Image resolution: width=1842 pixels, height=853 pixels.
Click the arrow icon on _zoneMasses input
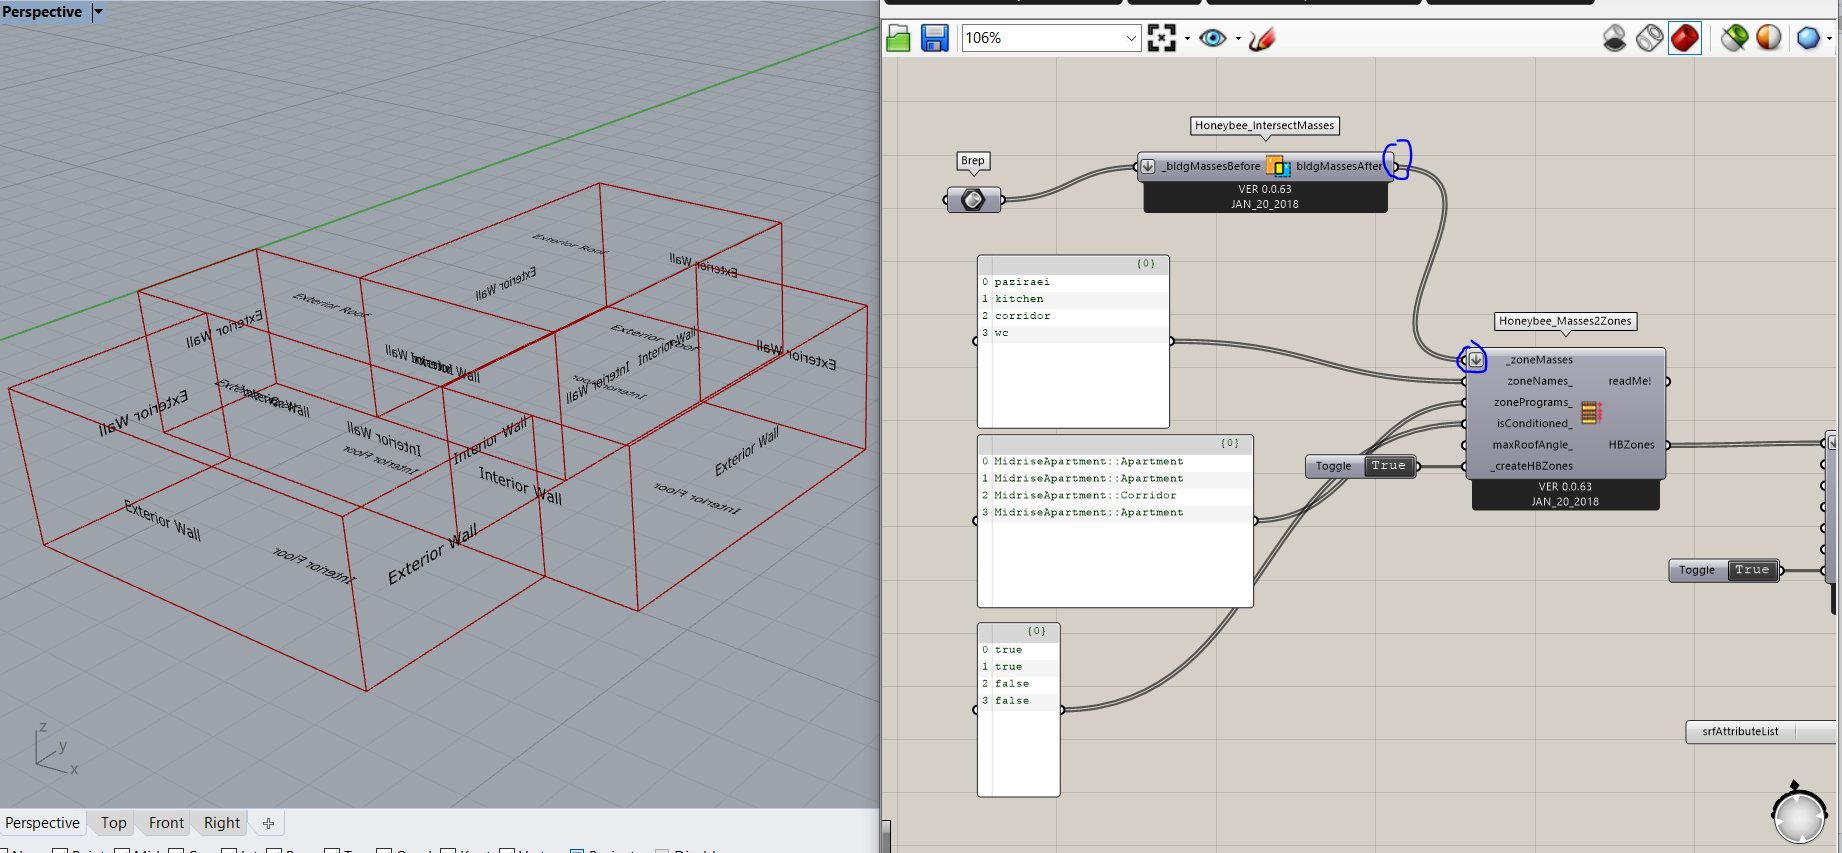click(x=1476, y=360)
